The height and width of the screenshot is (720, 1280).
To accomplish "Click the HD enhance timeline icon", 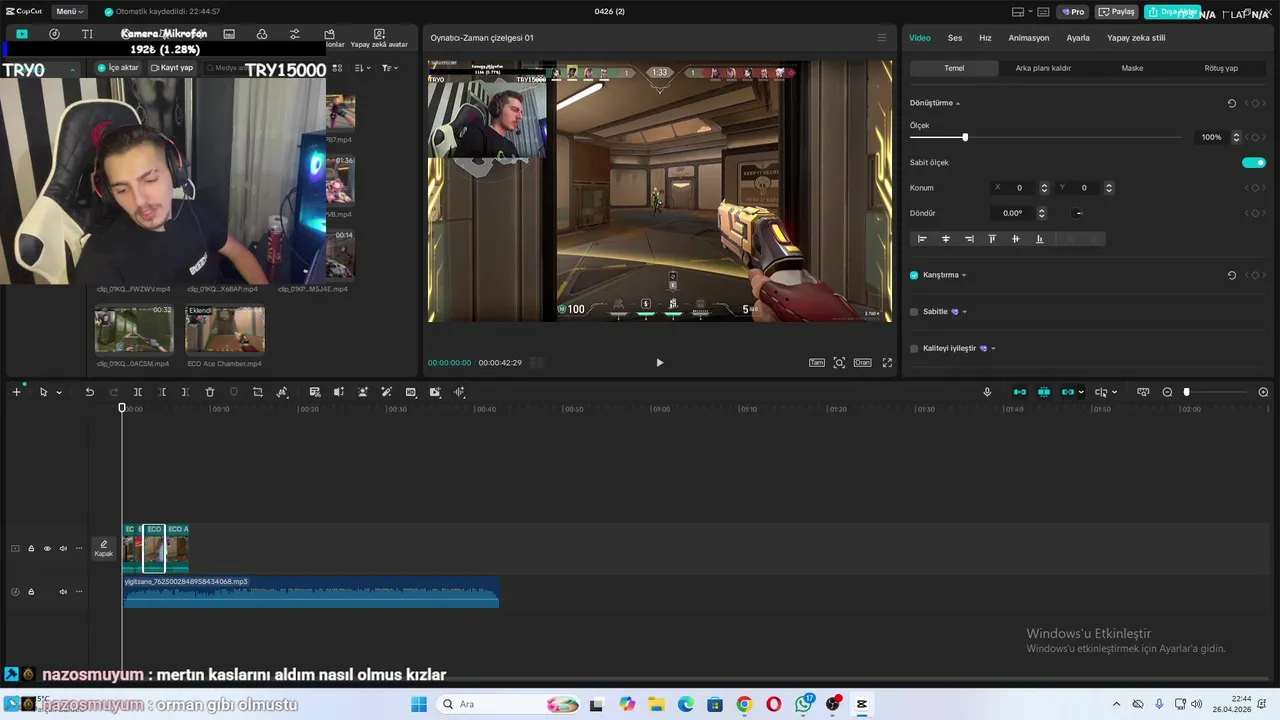I will point(411,392).
